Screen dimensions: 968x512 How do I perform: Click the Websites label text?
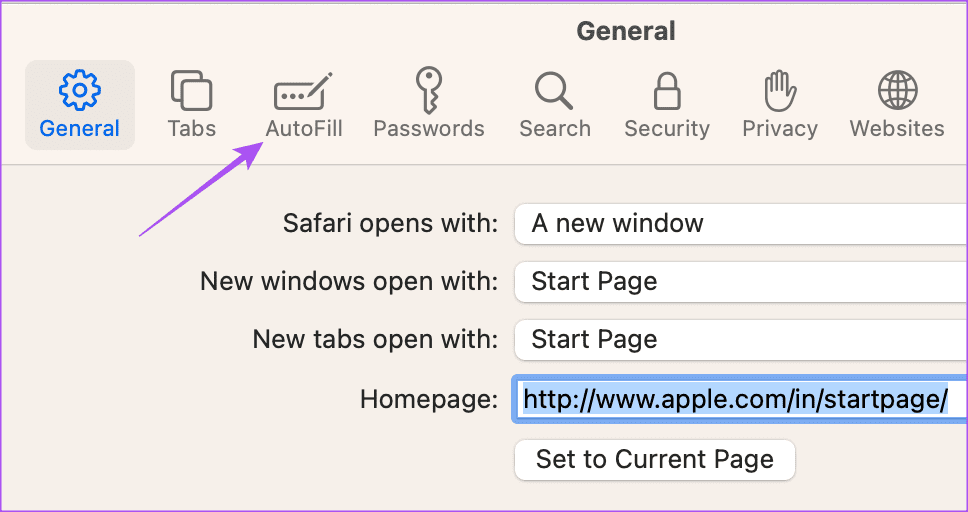[x=897, y=128]
